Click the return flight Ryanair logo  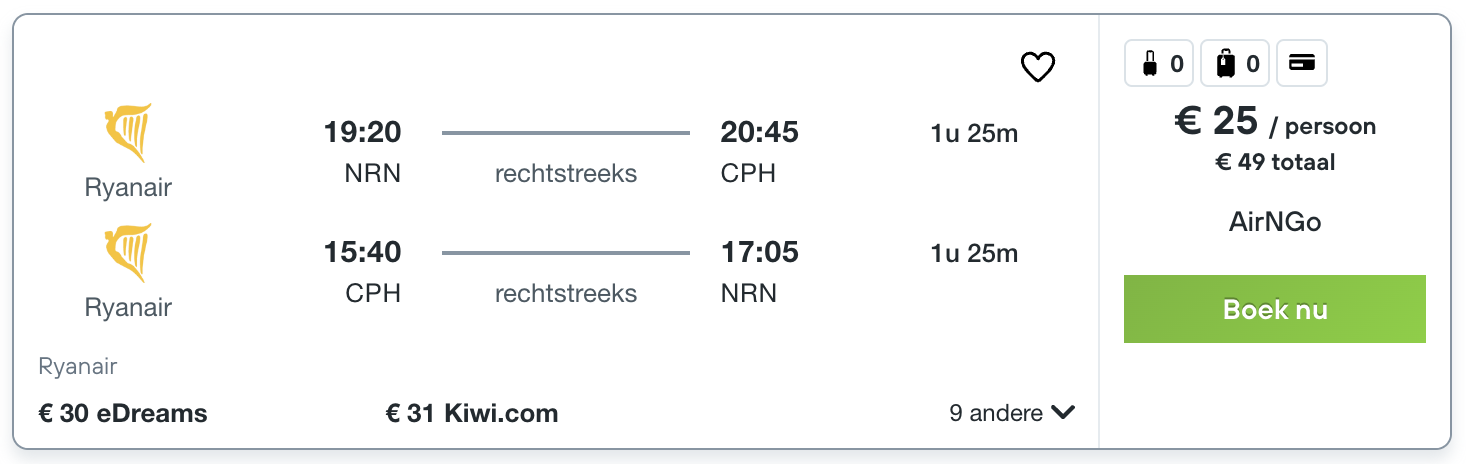[128, 252]
